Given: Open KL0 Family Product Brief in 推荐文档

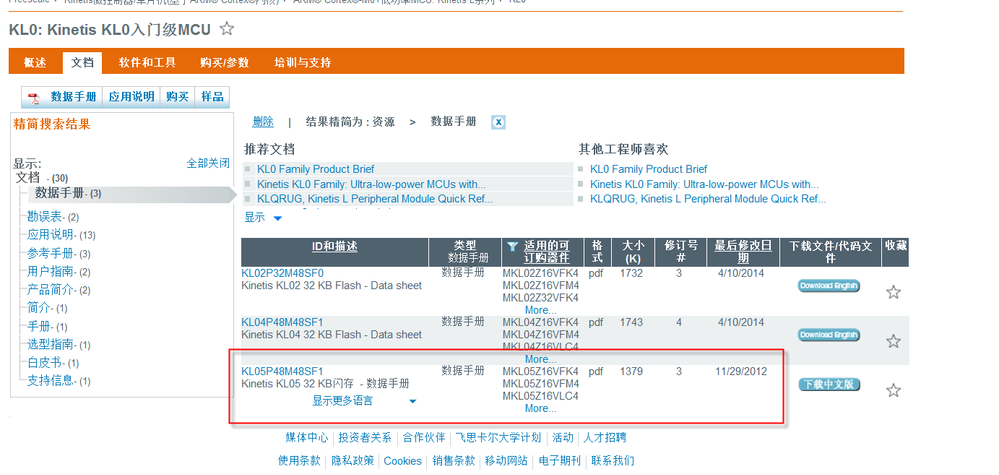Looking at the screenshot, I should 315,169.
